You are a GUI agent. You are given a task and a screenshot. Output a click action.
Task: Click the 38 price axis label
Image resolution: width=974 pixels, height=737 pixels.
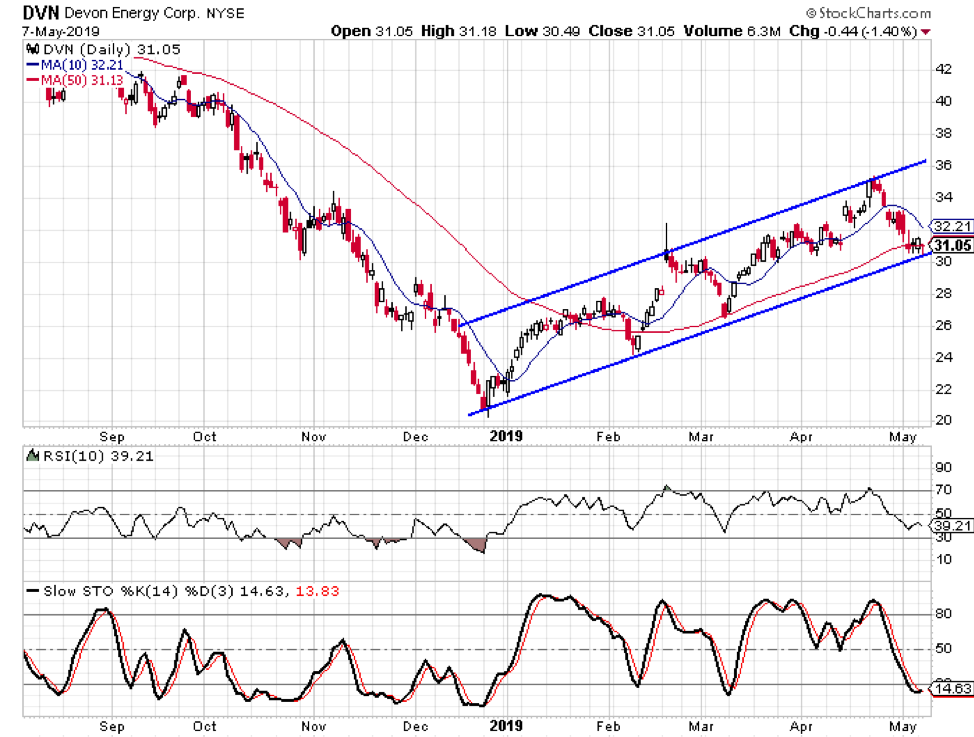pos(944,133)
